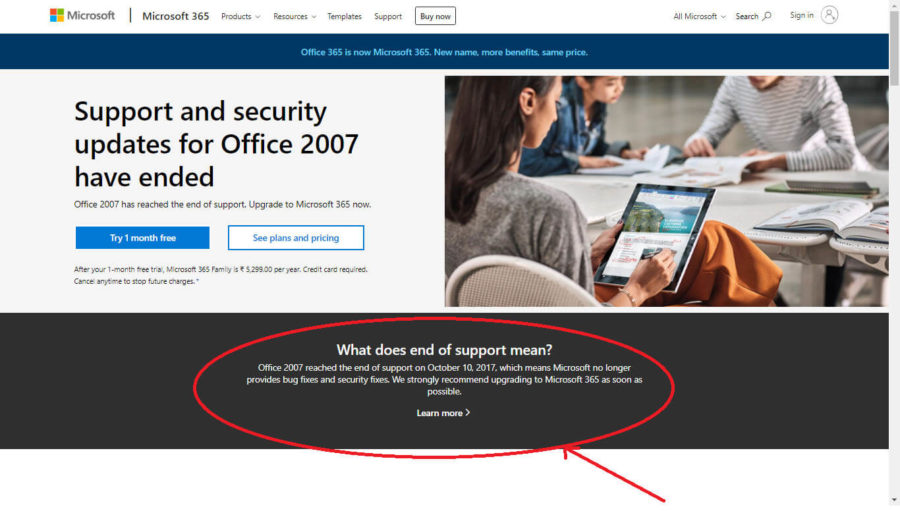Select See plans and pricing
900x511 pixels.
tap(296, 238)
